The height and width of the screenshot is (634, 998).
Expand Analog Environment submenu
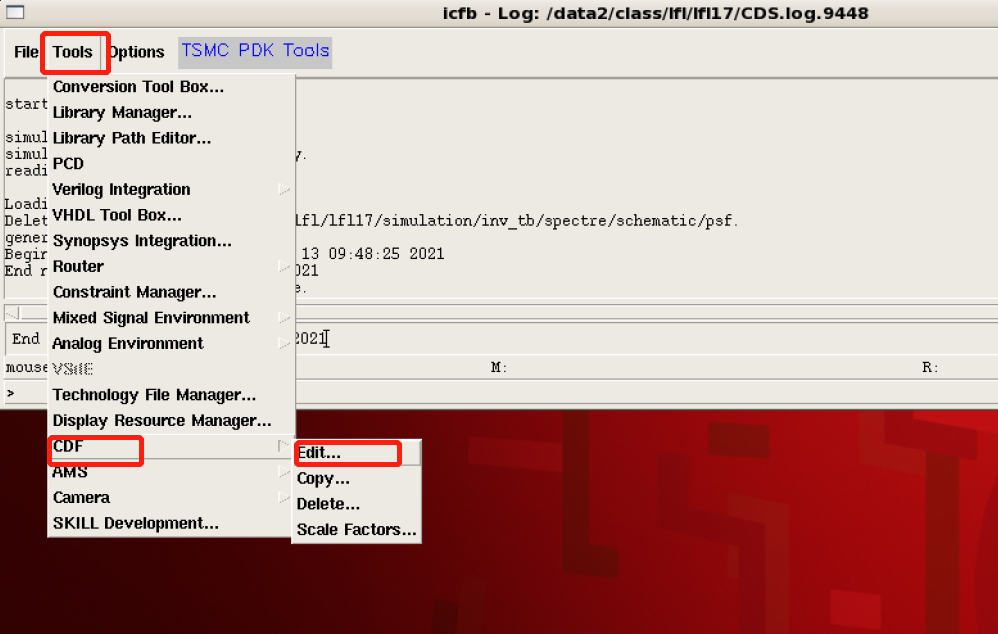point(128,344)
